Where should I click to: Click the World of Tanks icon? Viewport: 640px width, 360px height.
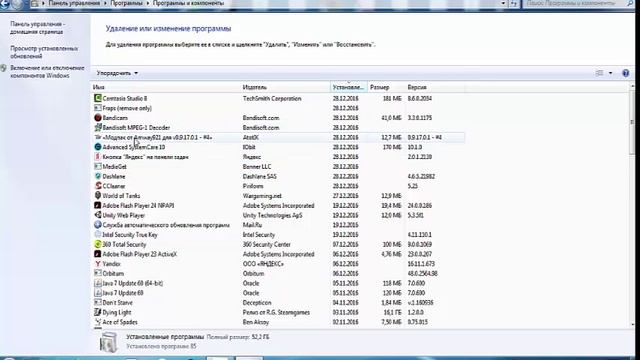tap(98, 196)
